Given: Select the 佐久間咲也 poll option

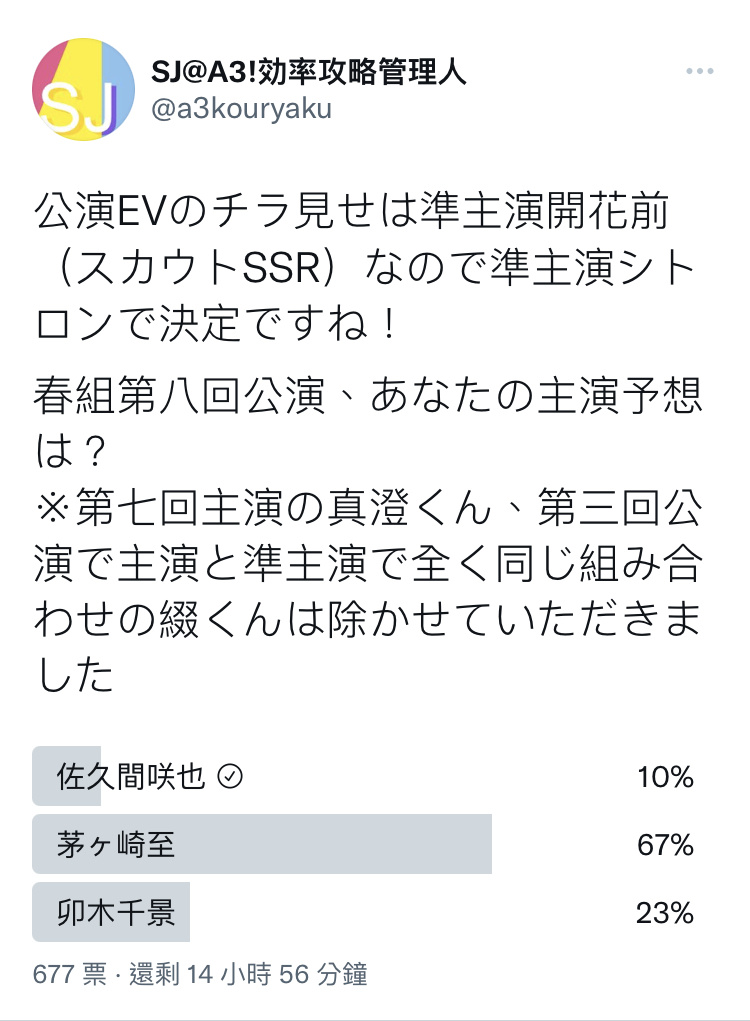Looking at the screenshot, I should click(375, 776).
